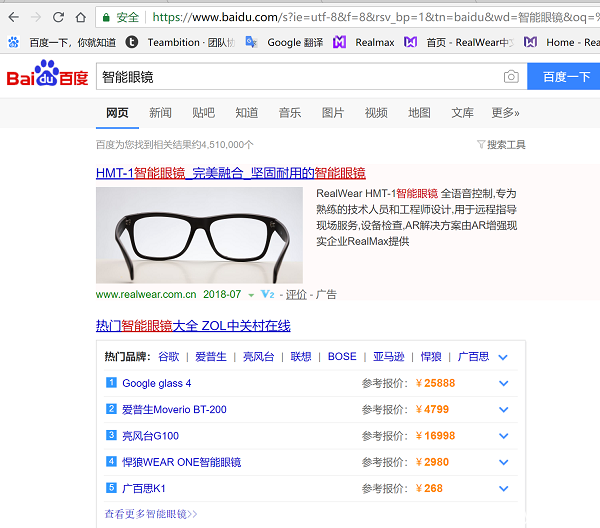Screen dimensions: 600x528
Task: Reload the page with refresh icon
Action: coord(58,17)
